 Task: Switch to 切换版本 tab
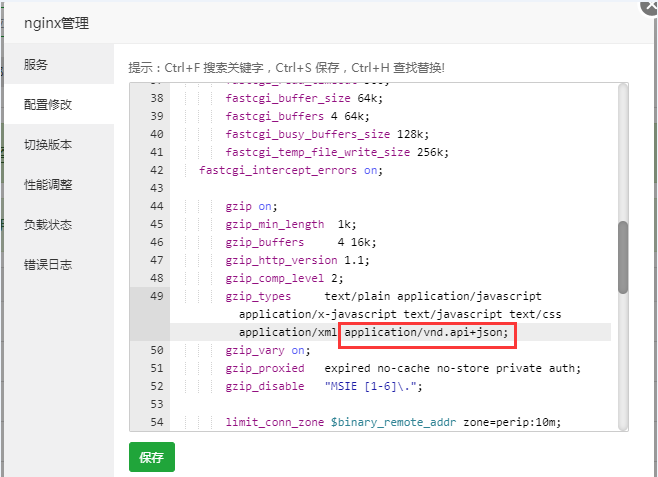click(x=48, y=145)
